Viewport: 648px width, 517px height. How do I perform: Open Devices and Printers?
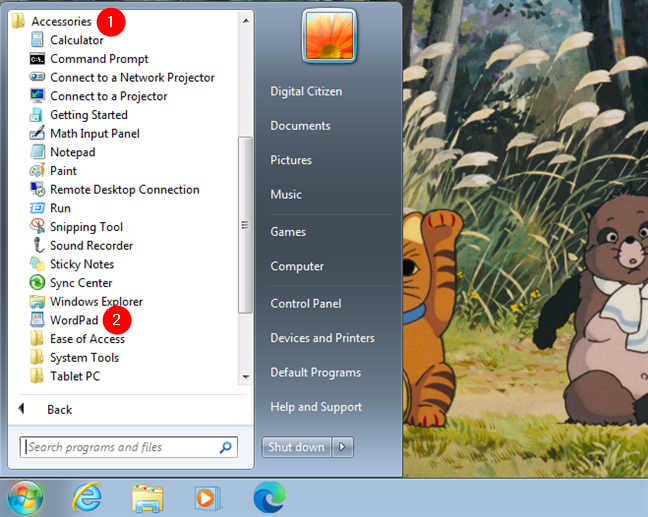pos(322,338)
